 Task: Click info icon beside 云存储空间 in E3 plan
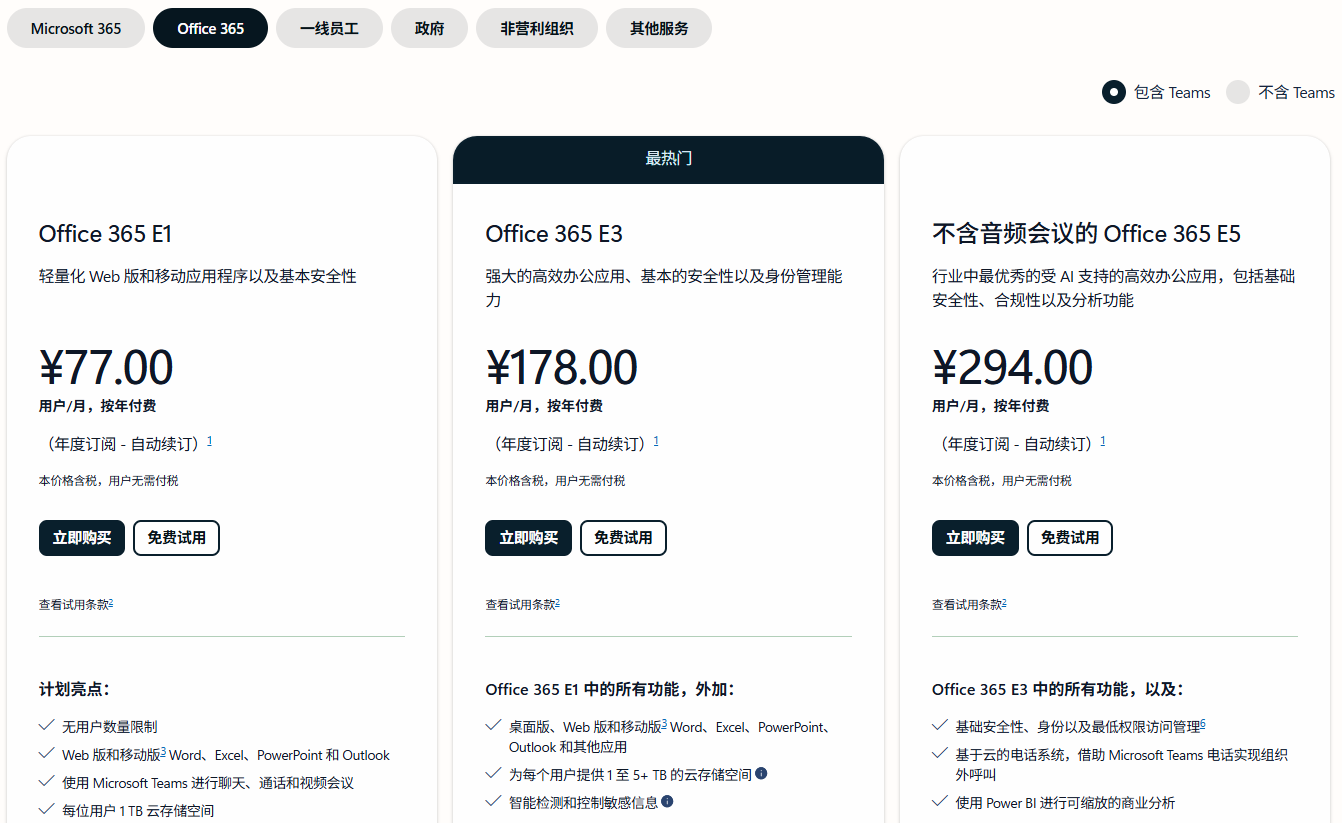coord(761,773)
